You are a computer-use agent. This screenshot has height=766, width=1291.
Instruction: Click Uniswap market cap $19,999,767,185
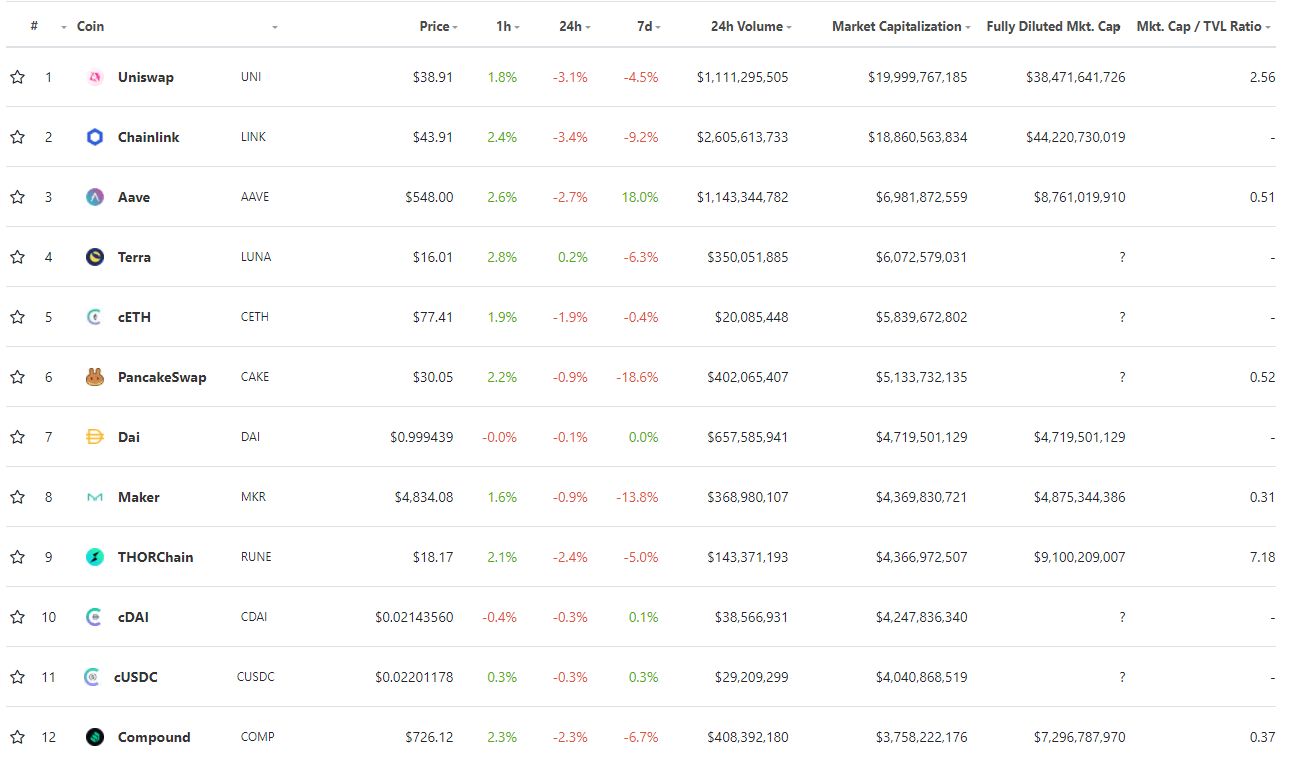(918, 77)
